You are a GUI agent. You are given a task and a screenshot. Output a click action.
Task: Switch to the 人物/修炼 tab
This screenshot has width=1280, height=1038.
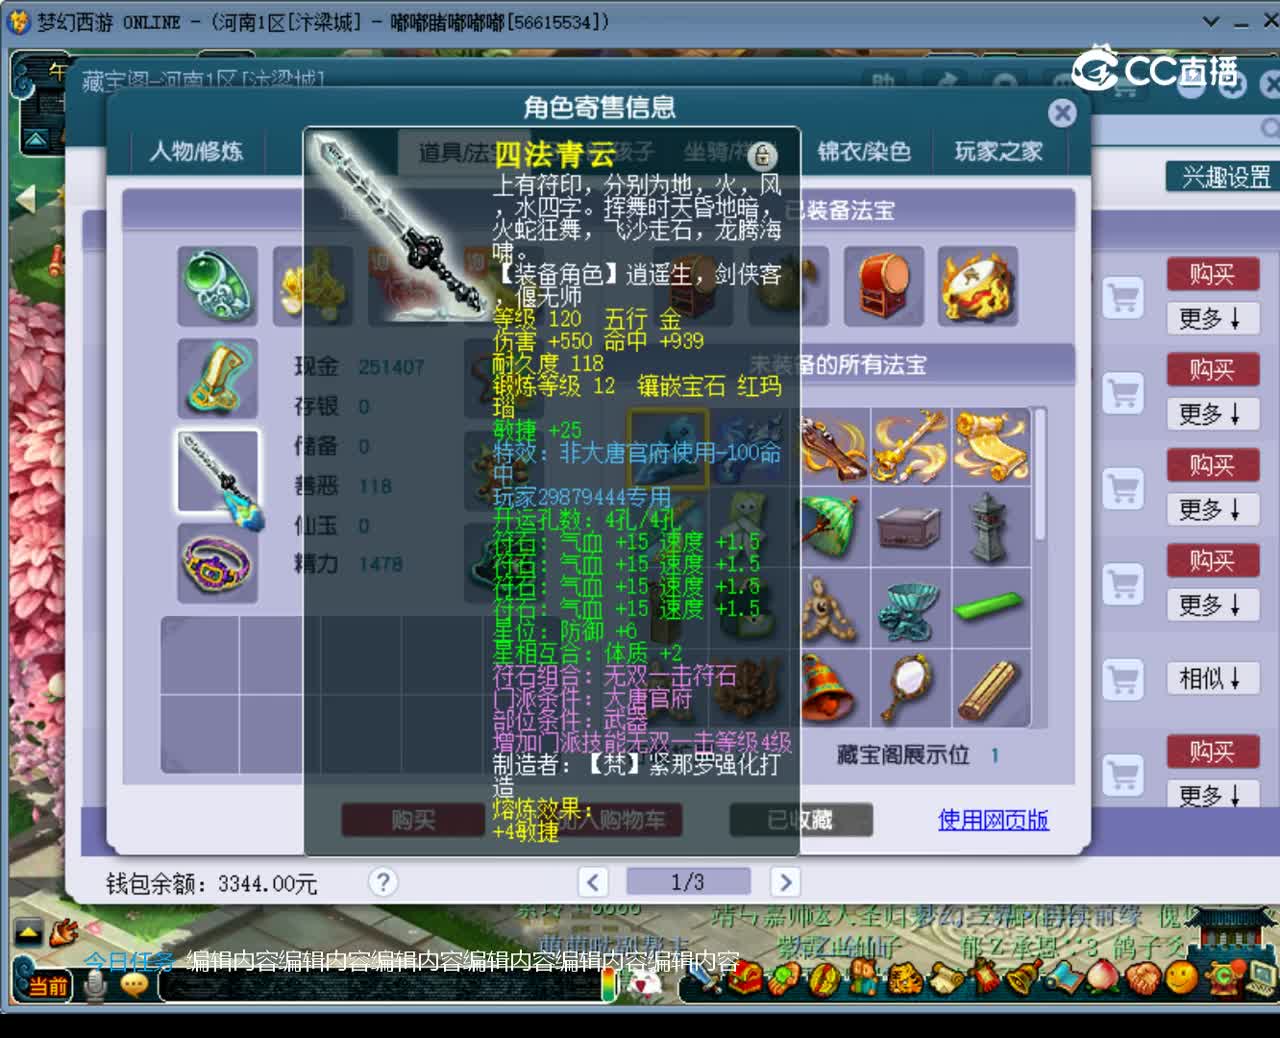pos(196,152)
